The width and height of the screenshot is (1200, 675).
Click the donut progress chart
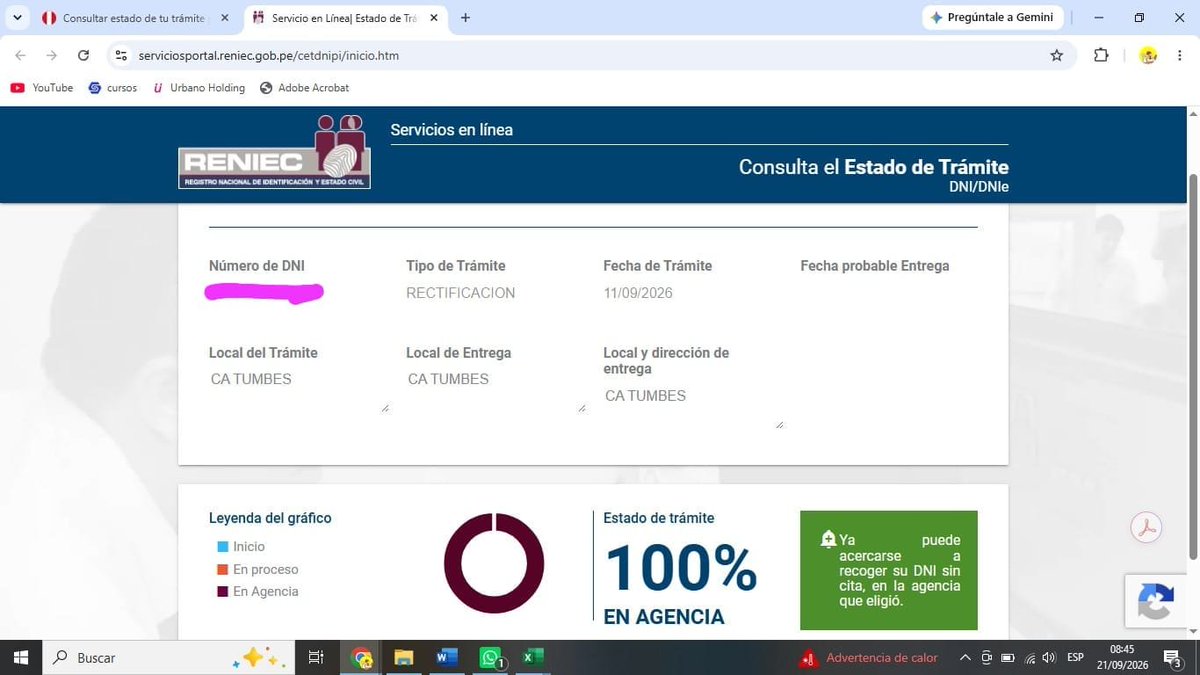tap(494, 563)
